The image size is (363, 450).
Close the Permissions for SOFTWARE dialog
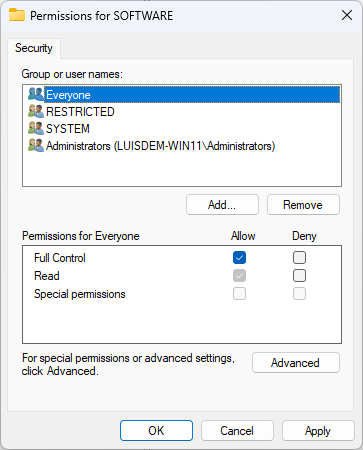point(347,15)
